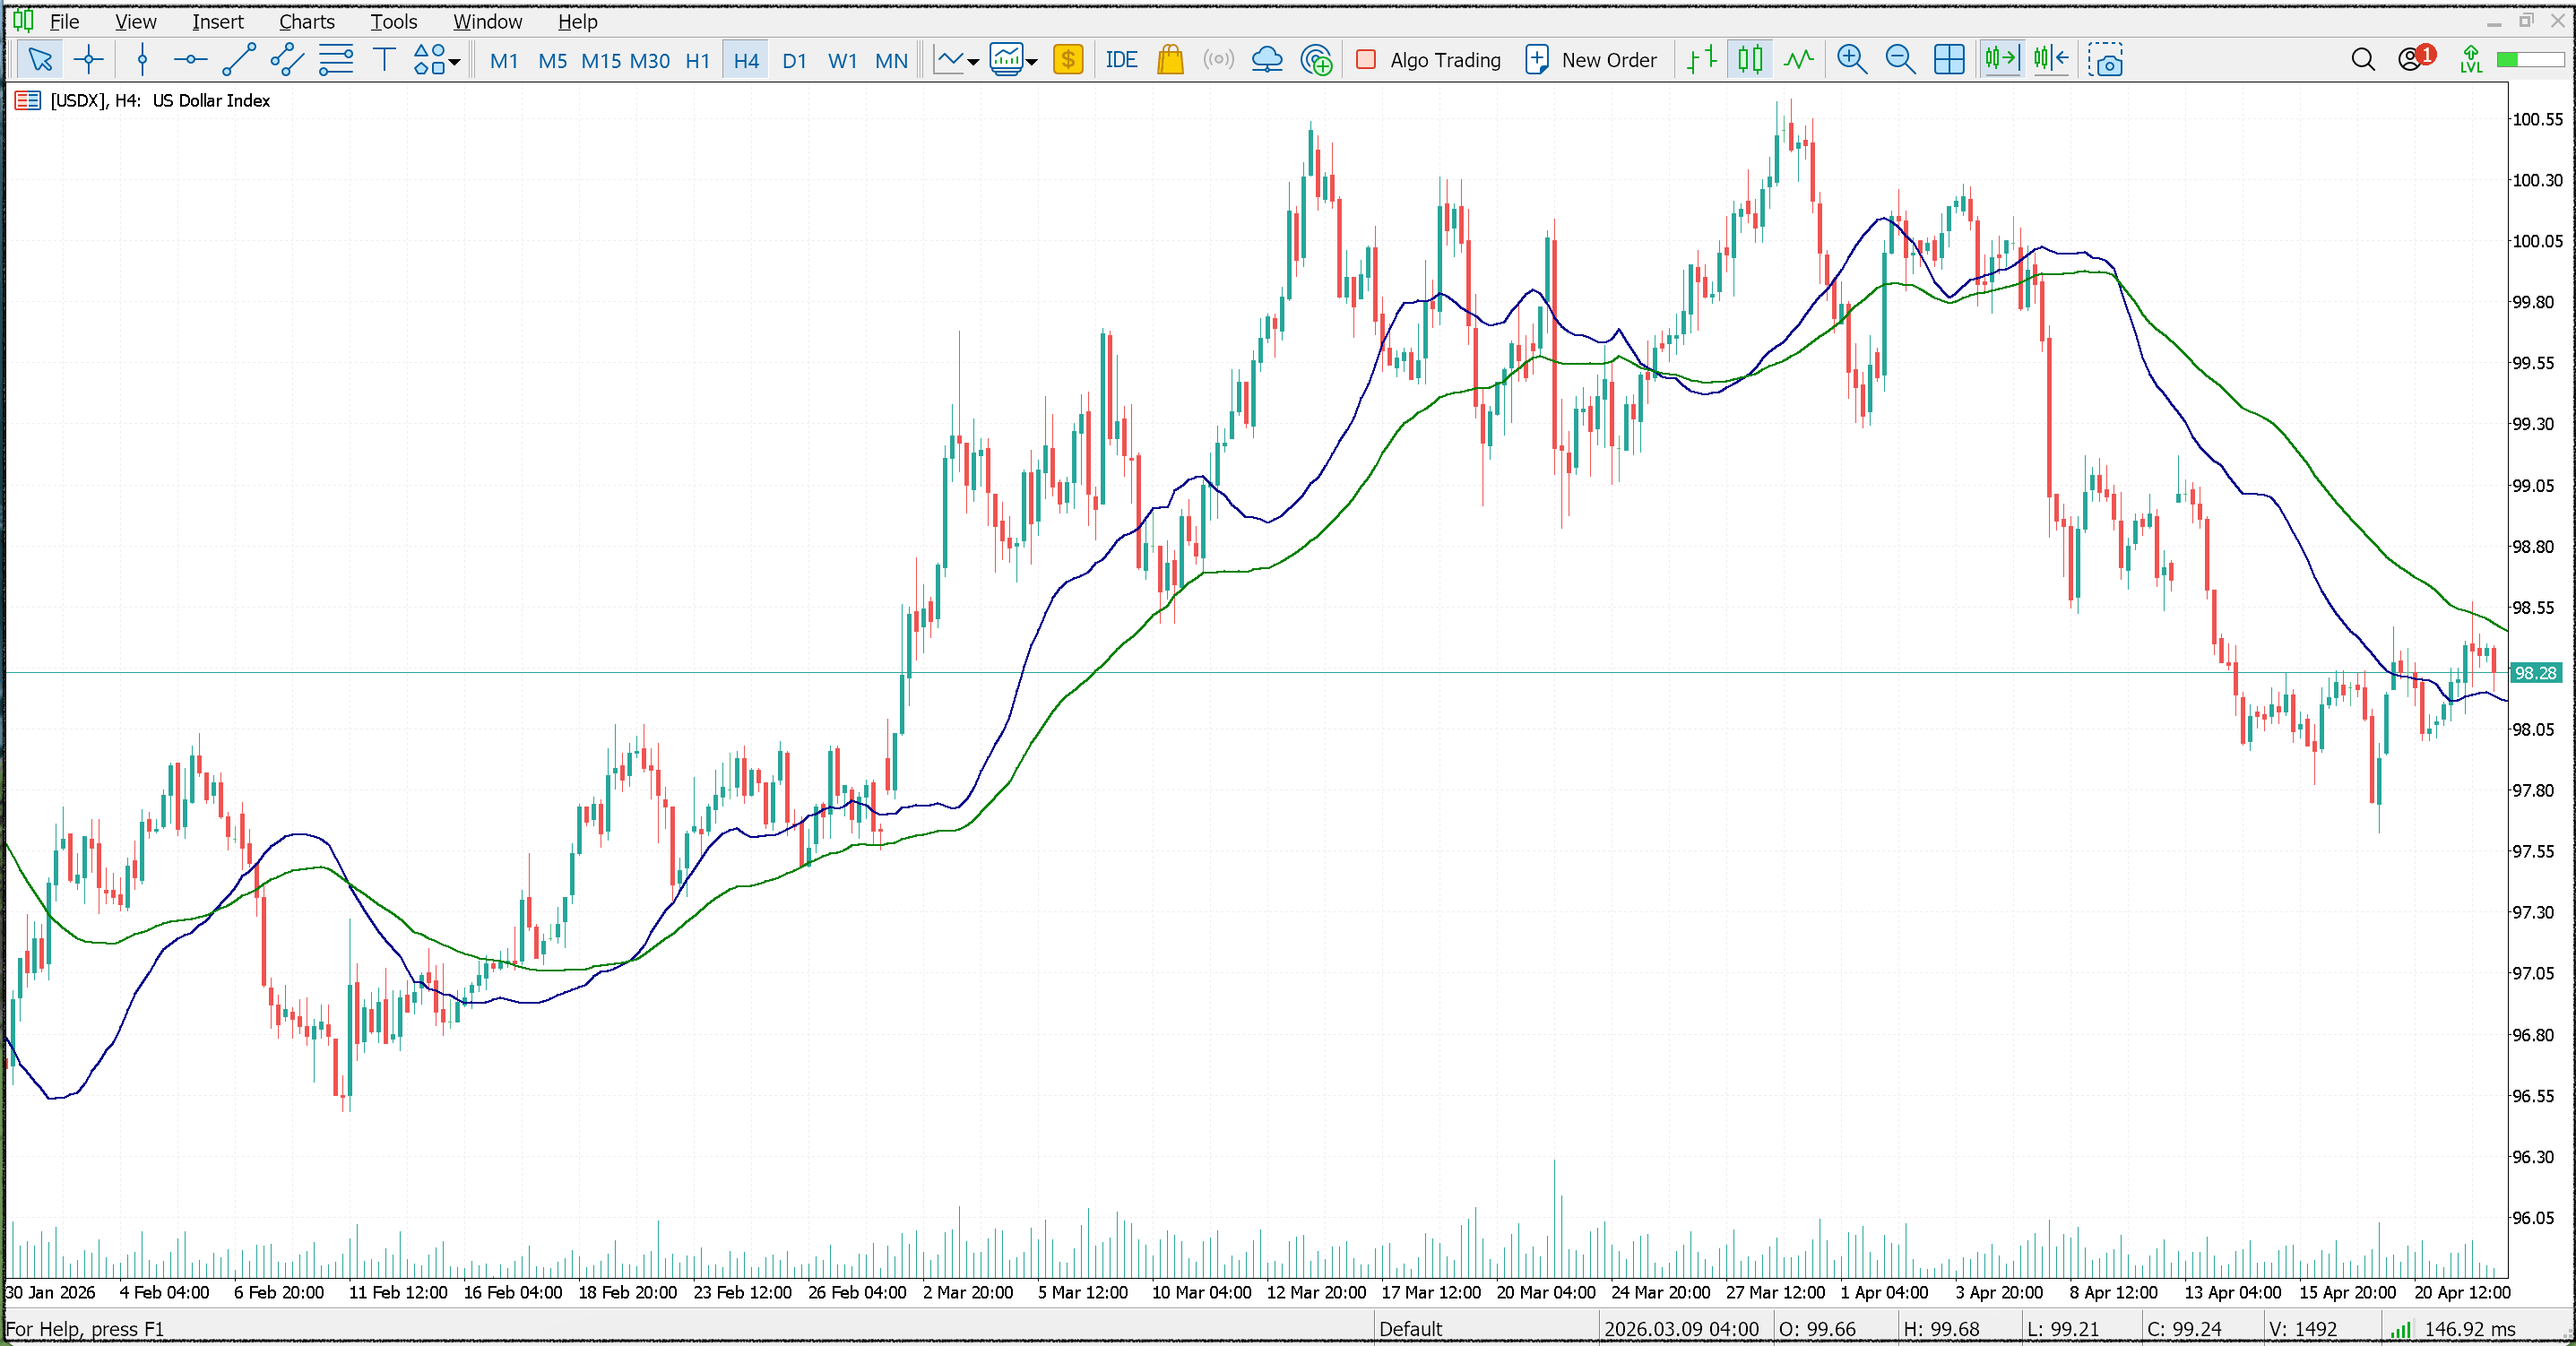Activate the crosshair tool
Image resolution: width=2576 pixels, height=1346 pixels.
click(x=89, y=60)
